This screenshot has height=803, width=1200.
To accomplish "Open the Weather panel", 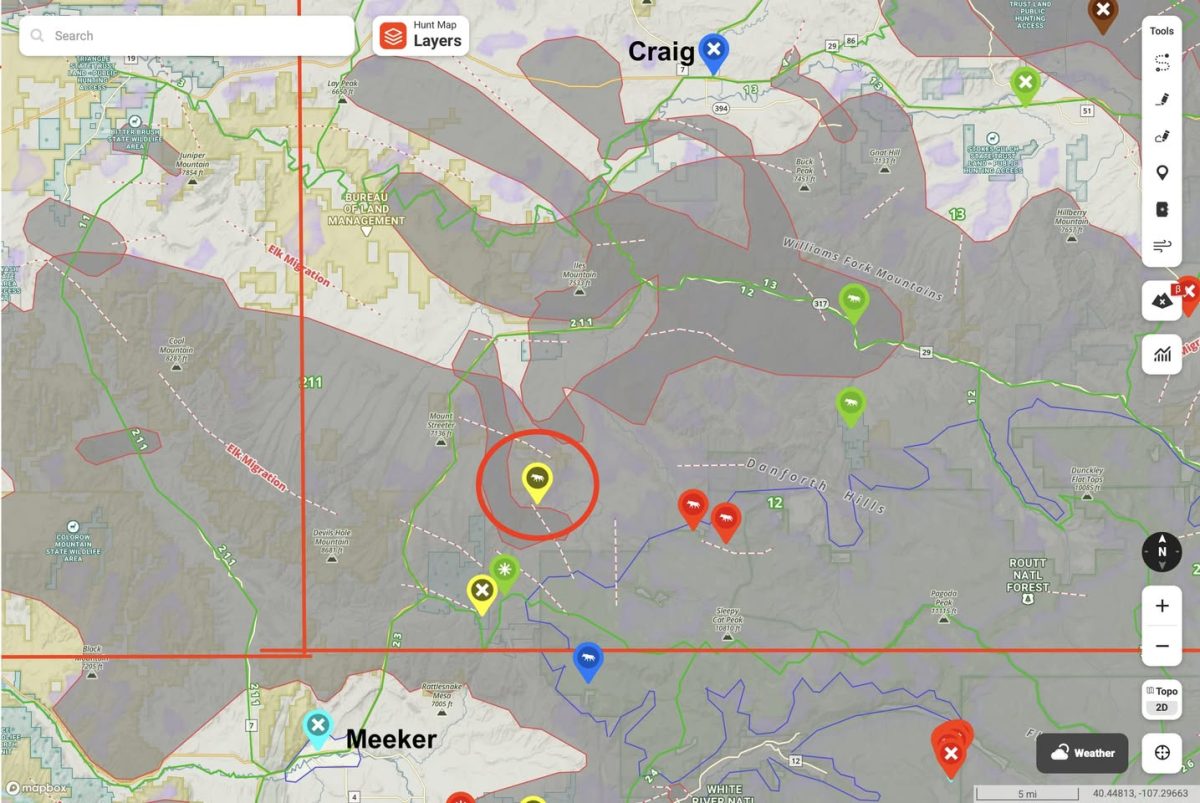I will click(x=1082, y=753).
